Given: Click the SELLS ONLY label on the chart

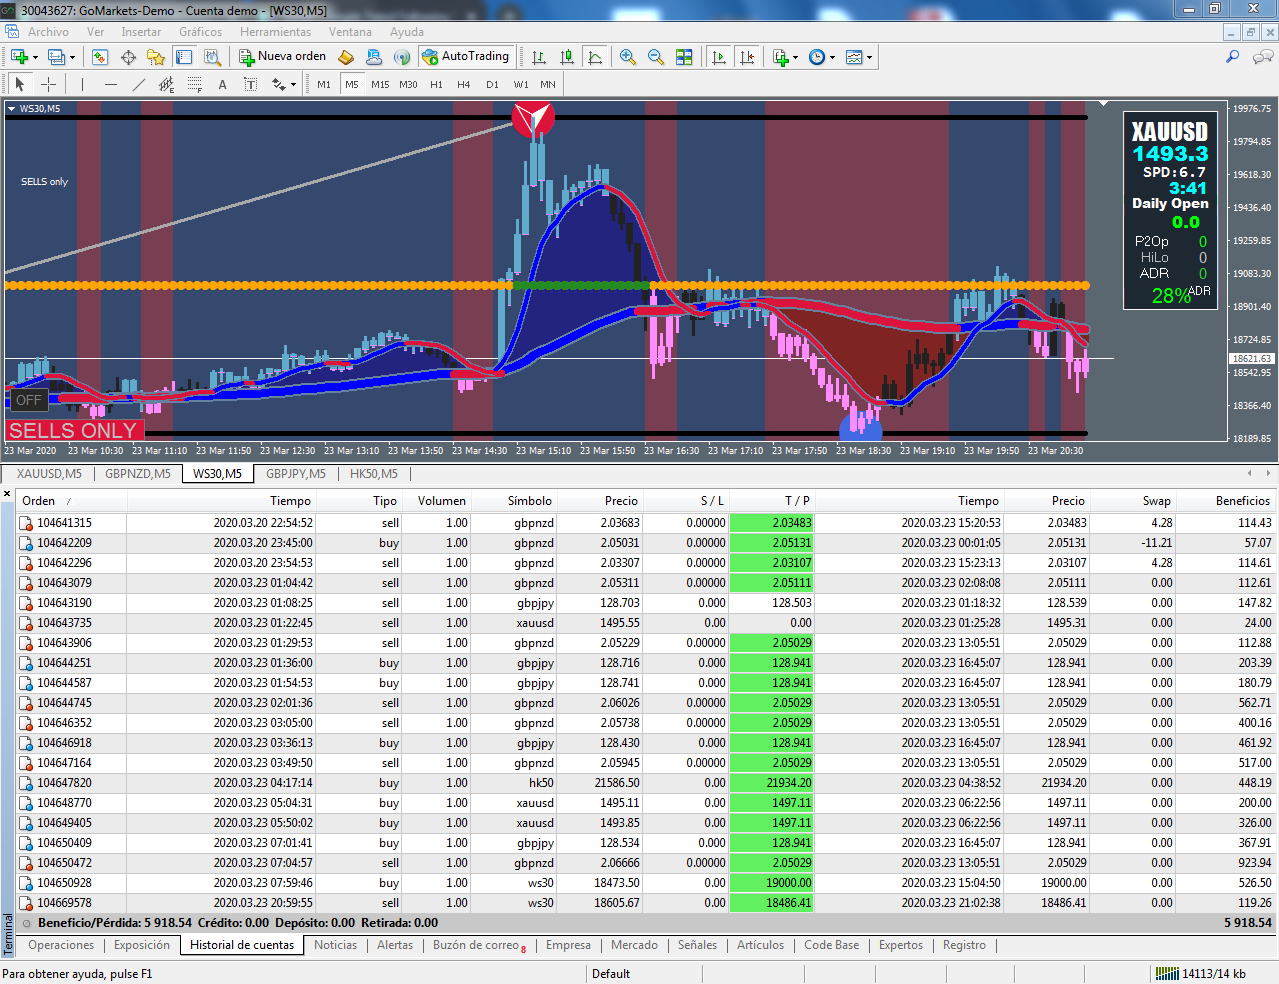Looking at the screenshot, I should (73, 430).
